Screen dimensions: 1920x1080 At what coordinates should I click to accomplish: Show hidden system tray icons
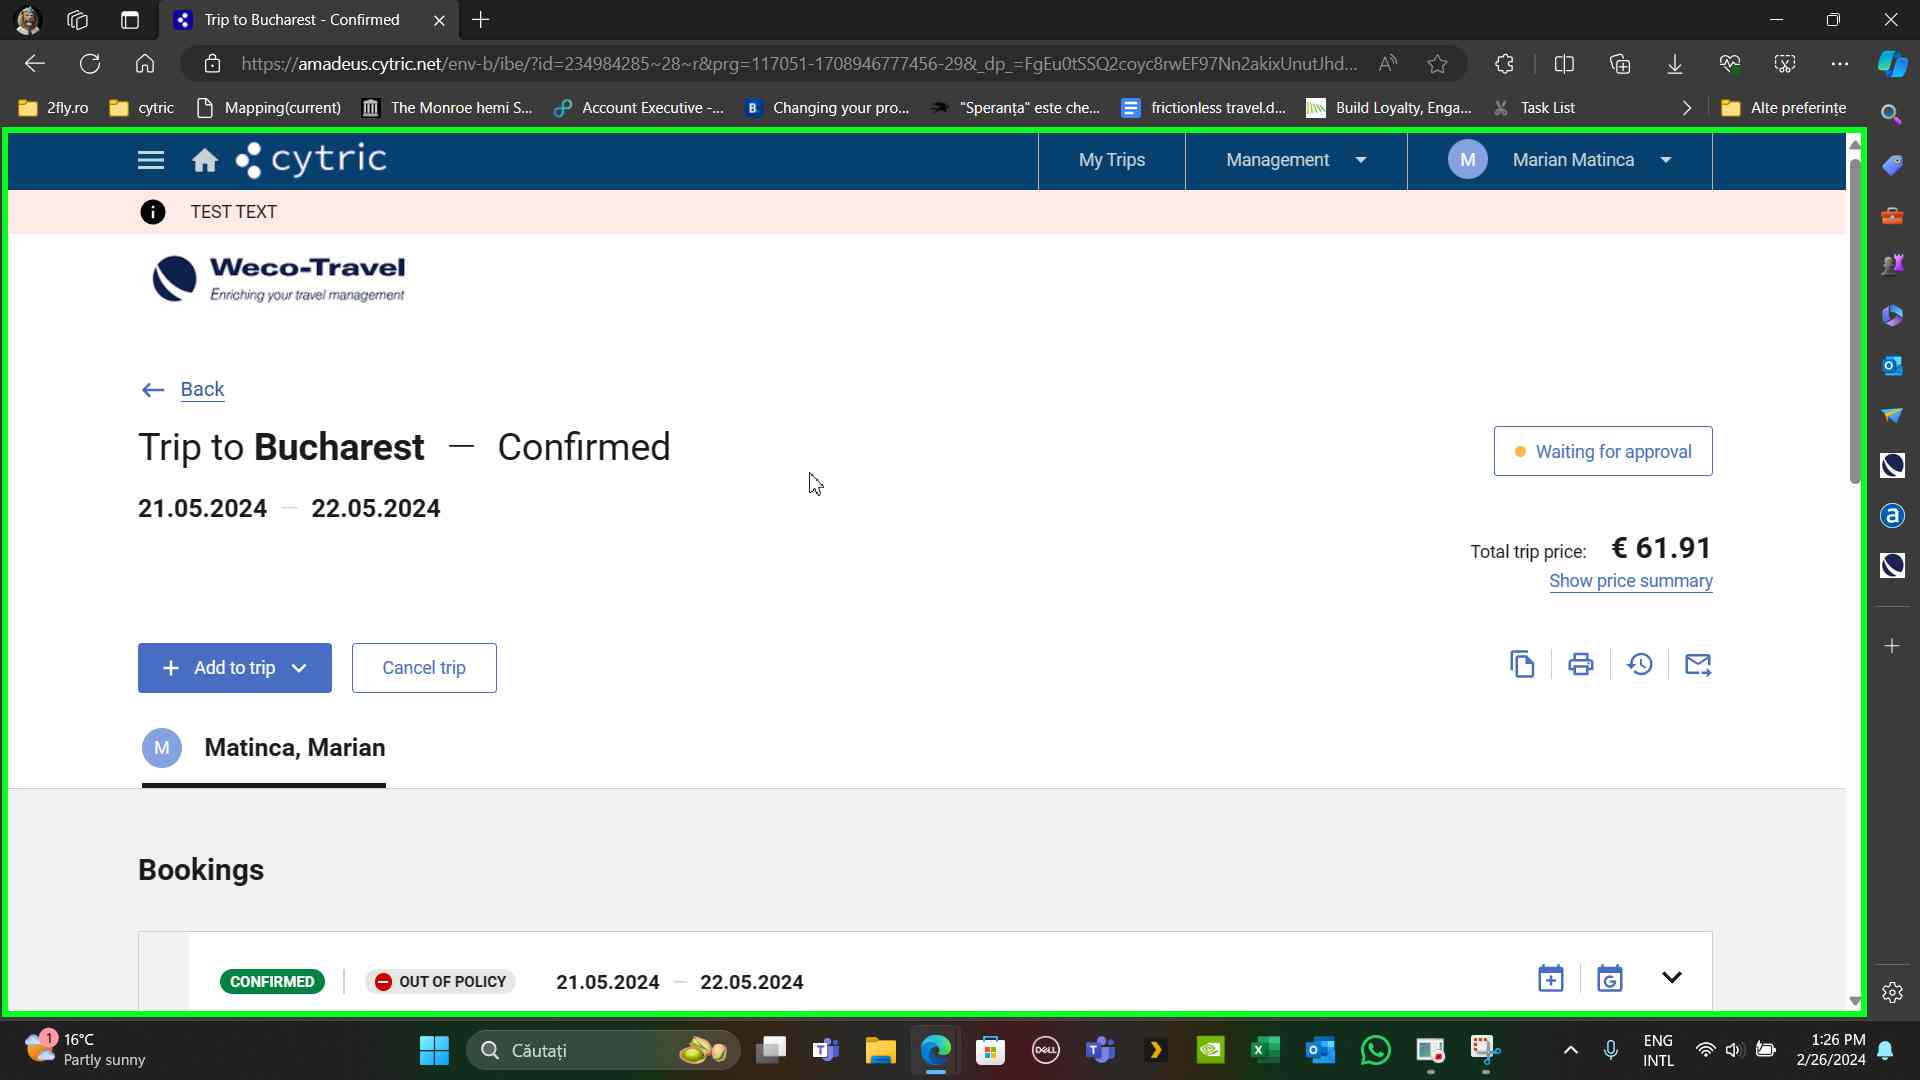pyautogui.click(x=1571, y=1050)
